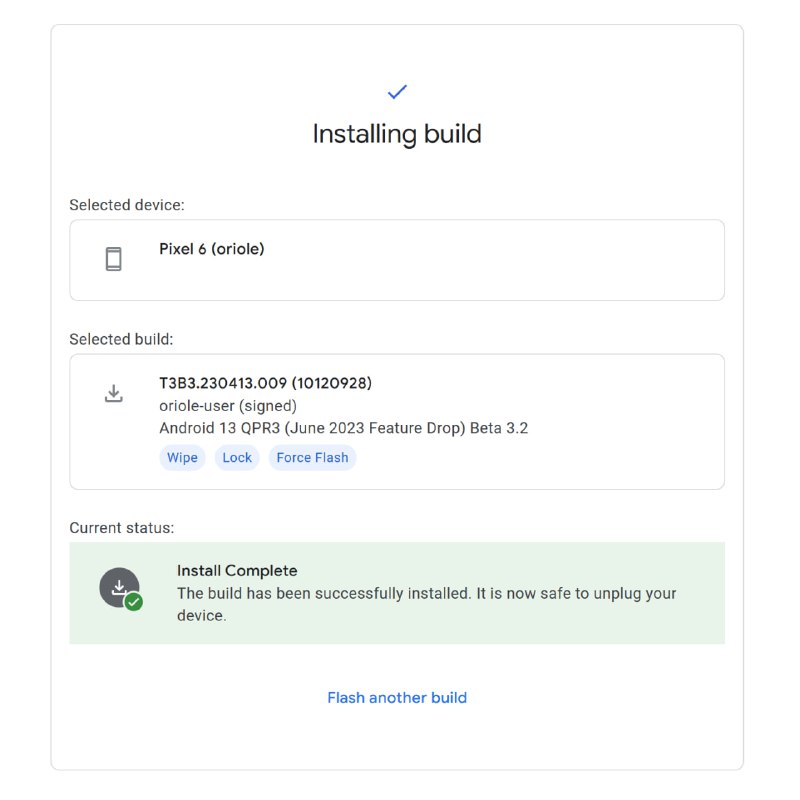Click build ID T3B3.230413.009 (10120928)

click(265, 383)
